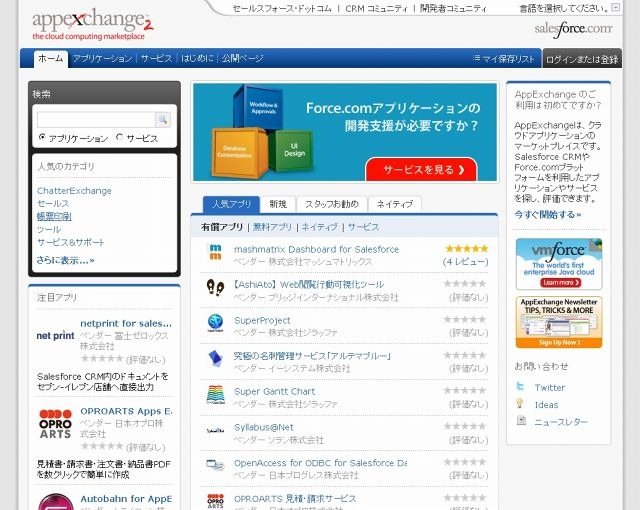Image resolution: width=640 pixels, height=510 pixels.
Task: Open mashmatrix Dashboard for Salesforce title
Action: (316, 249)
